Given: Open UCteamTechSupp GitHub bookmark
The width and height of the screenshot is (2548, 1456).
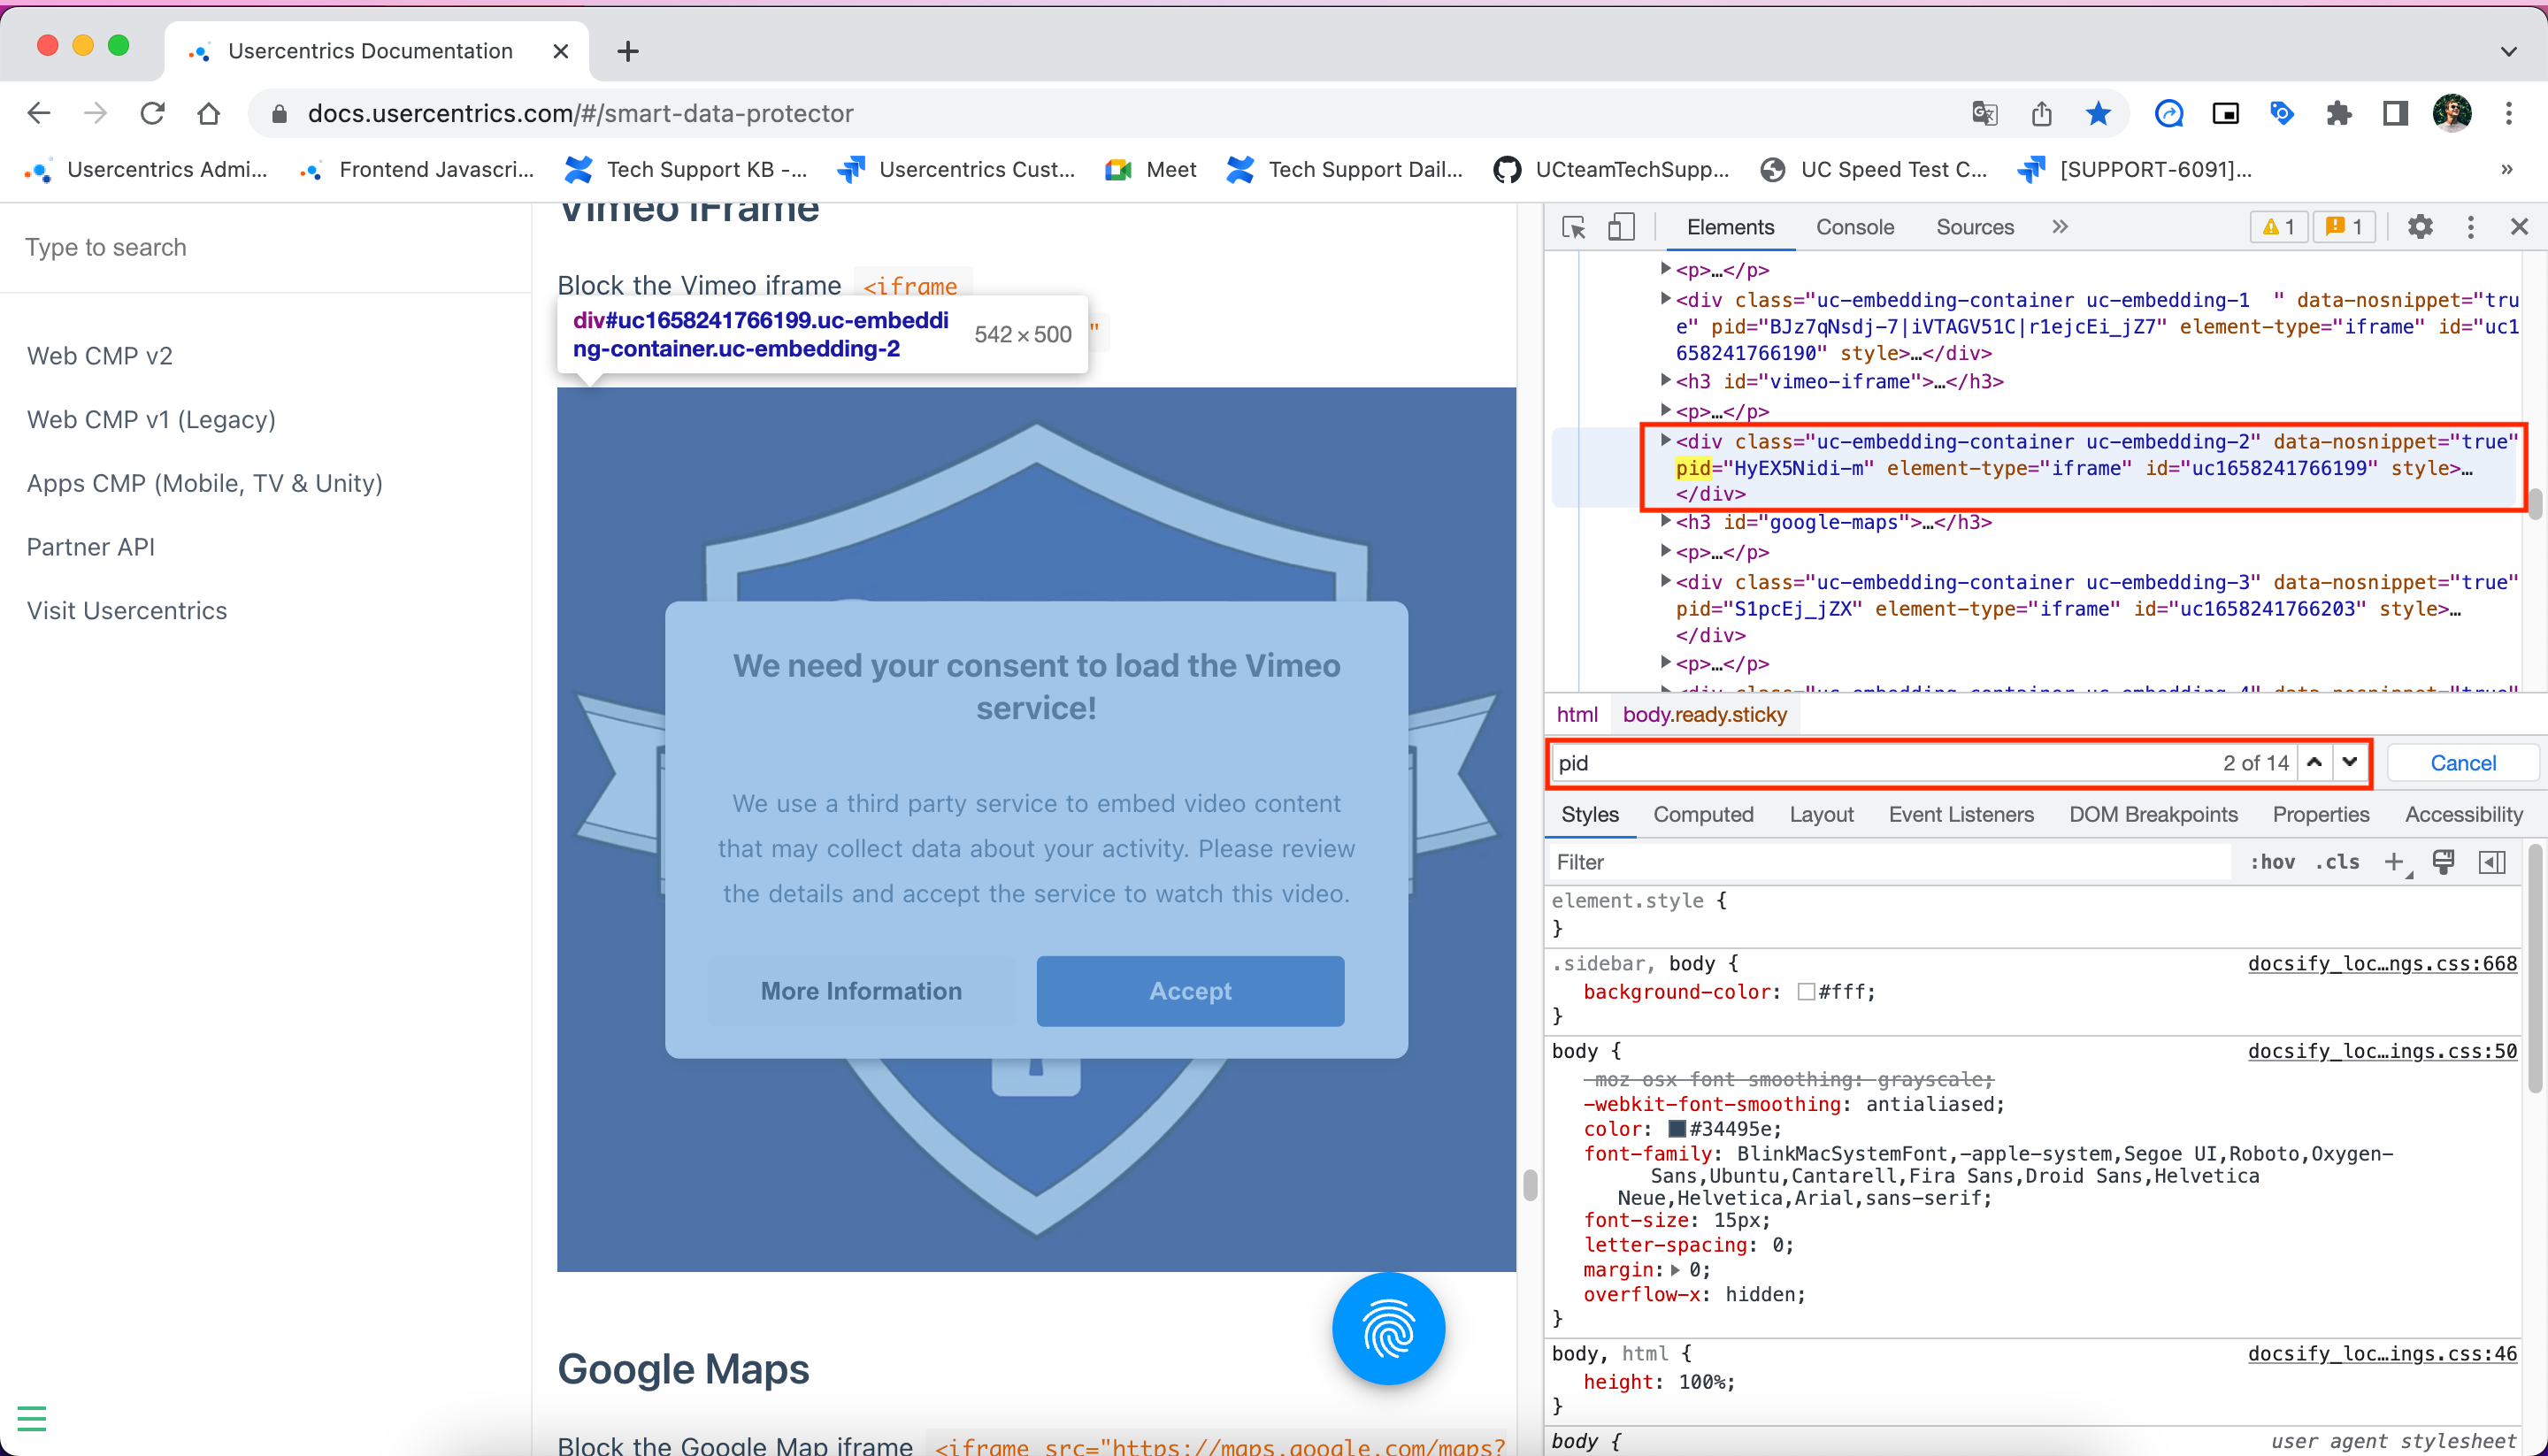Looking at the screenshot, I should point(1612,170).
